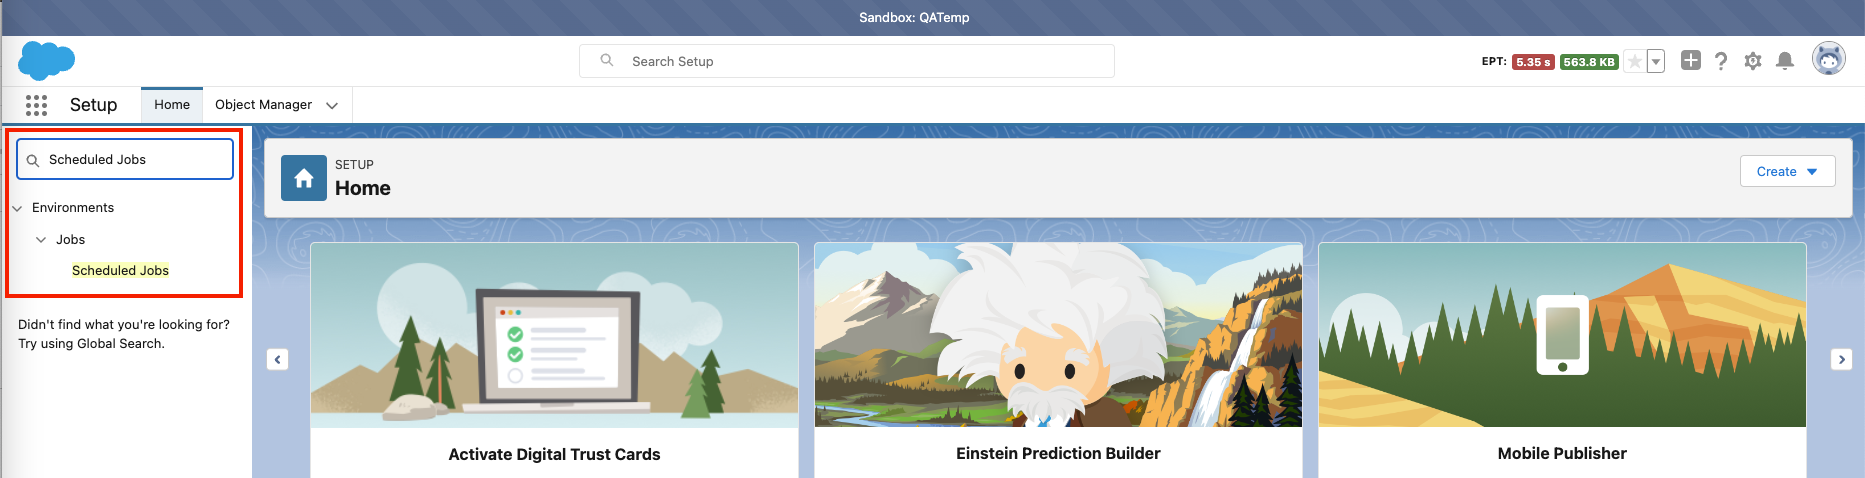Viewport: 1865px width, 478px height.
Task: Collapse the Environments tree section
Action: (x=17, y=208)
